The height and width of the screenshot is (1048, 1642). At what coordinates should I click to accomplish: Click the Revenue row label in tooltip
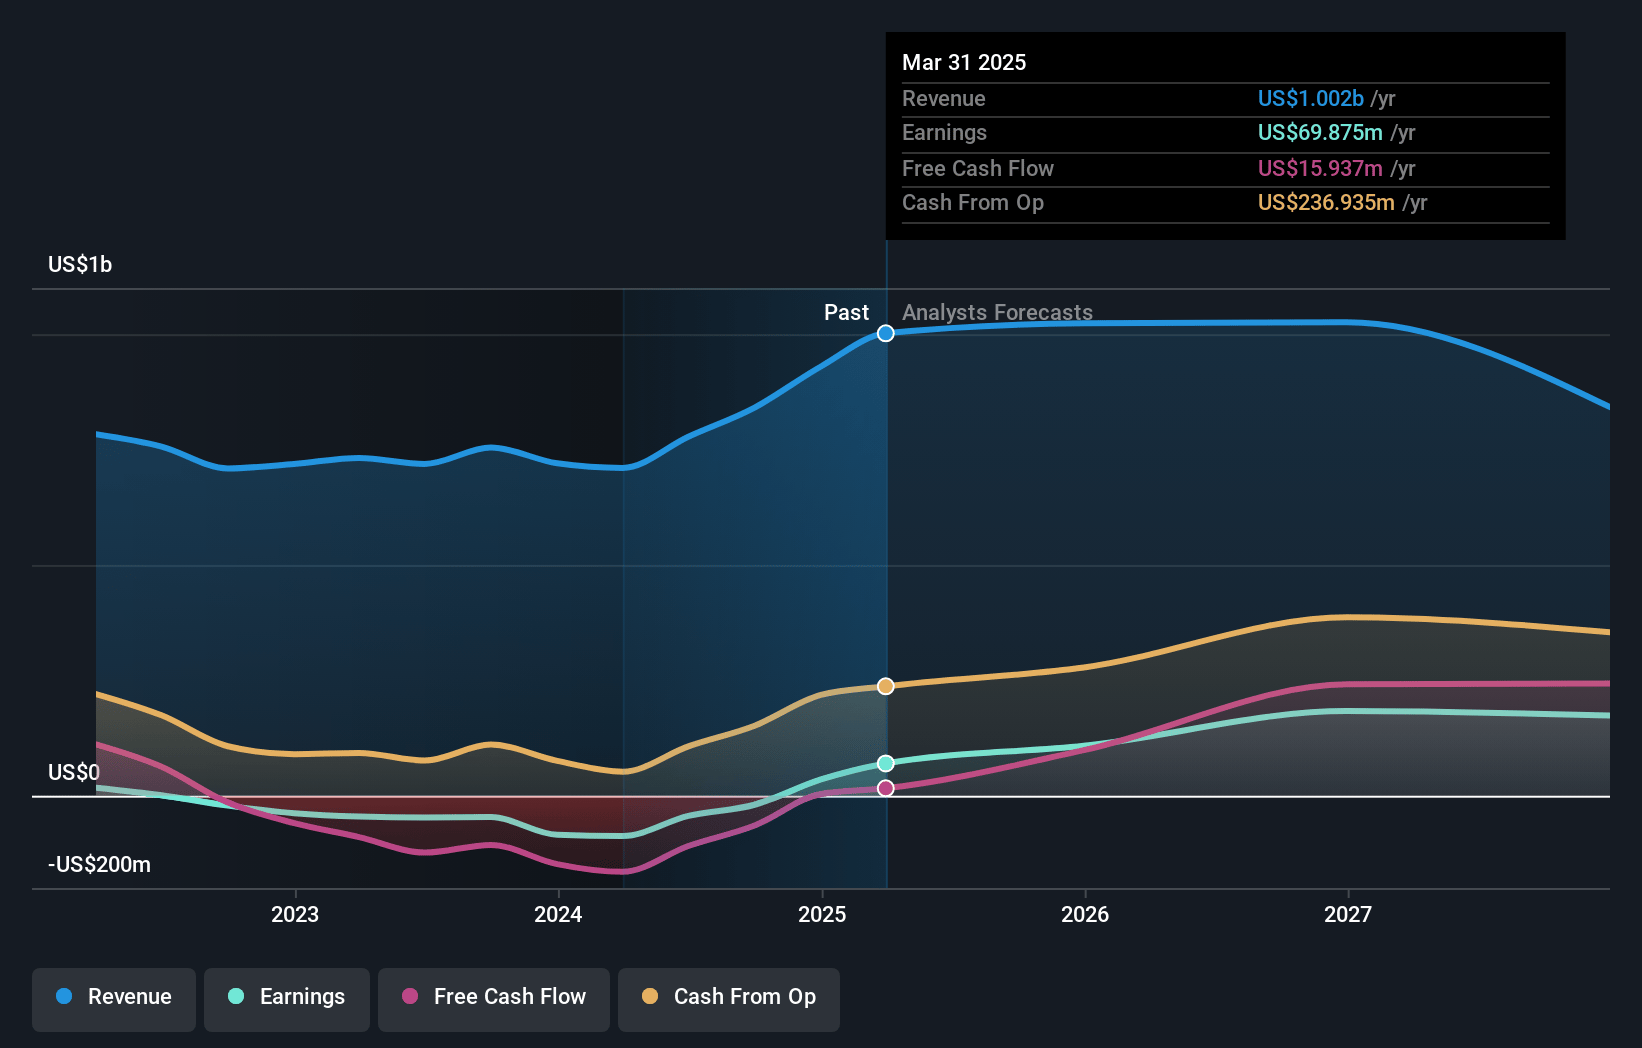click(x=944, y=98)
